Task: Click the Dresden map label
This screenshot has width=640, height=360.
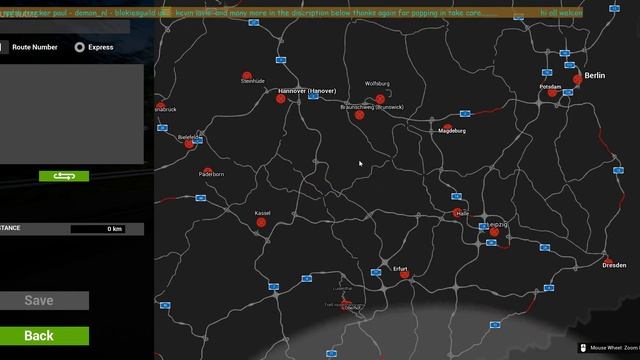Action: pyautogui.click(x=614, y=265)
